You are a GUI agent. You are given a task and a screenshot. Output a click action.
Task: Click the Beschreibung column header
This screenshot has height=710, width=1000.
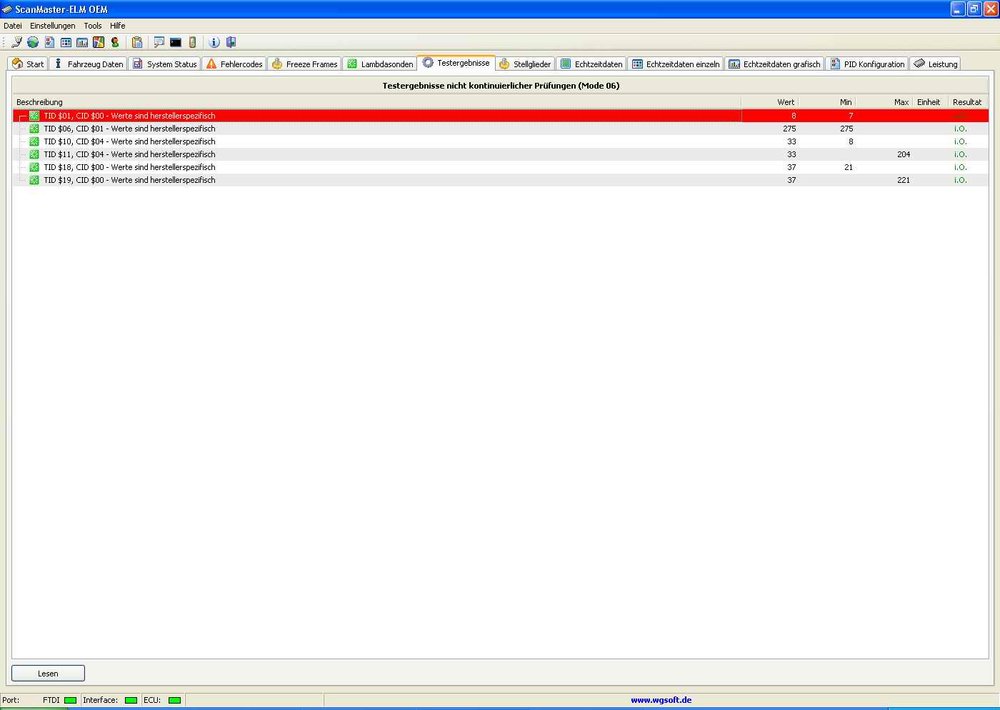click(40, 102)
